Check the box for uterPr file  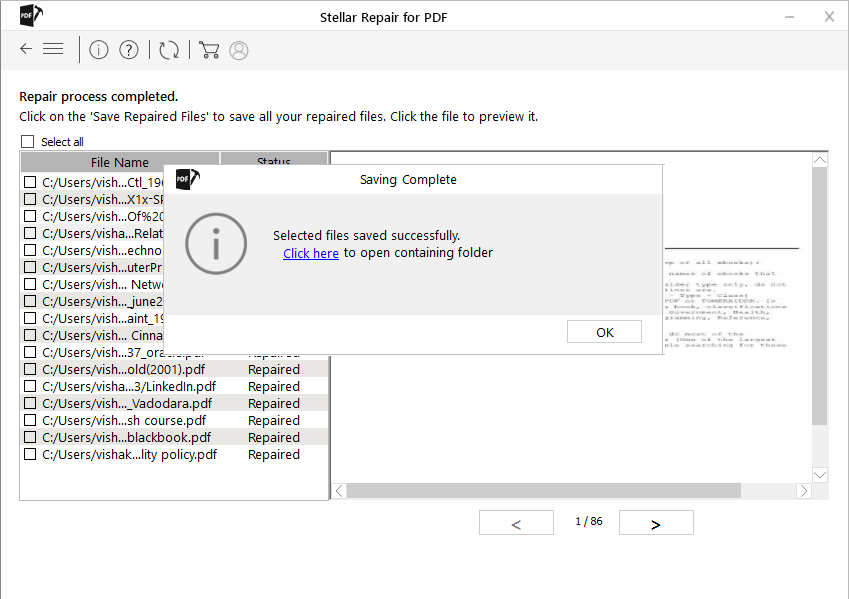(x=30, y=267)
